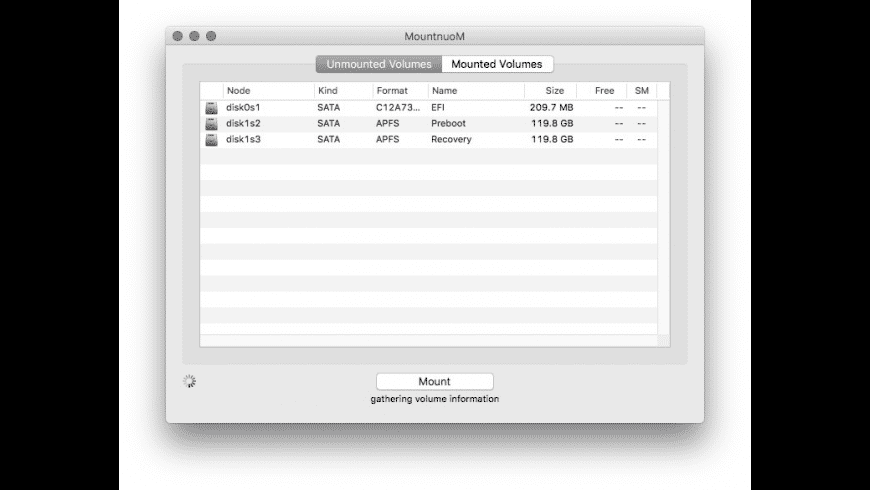
Task: Click the disk icon for disk1s2
Action: (211, 124)
